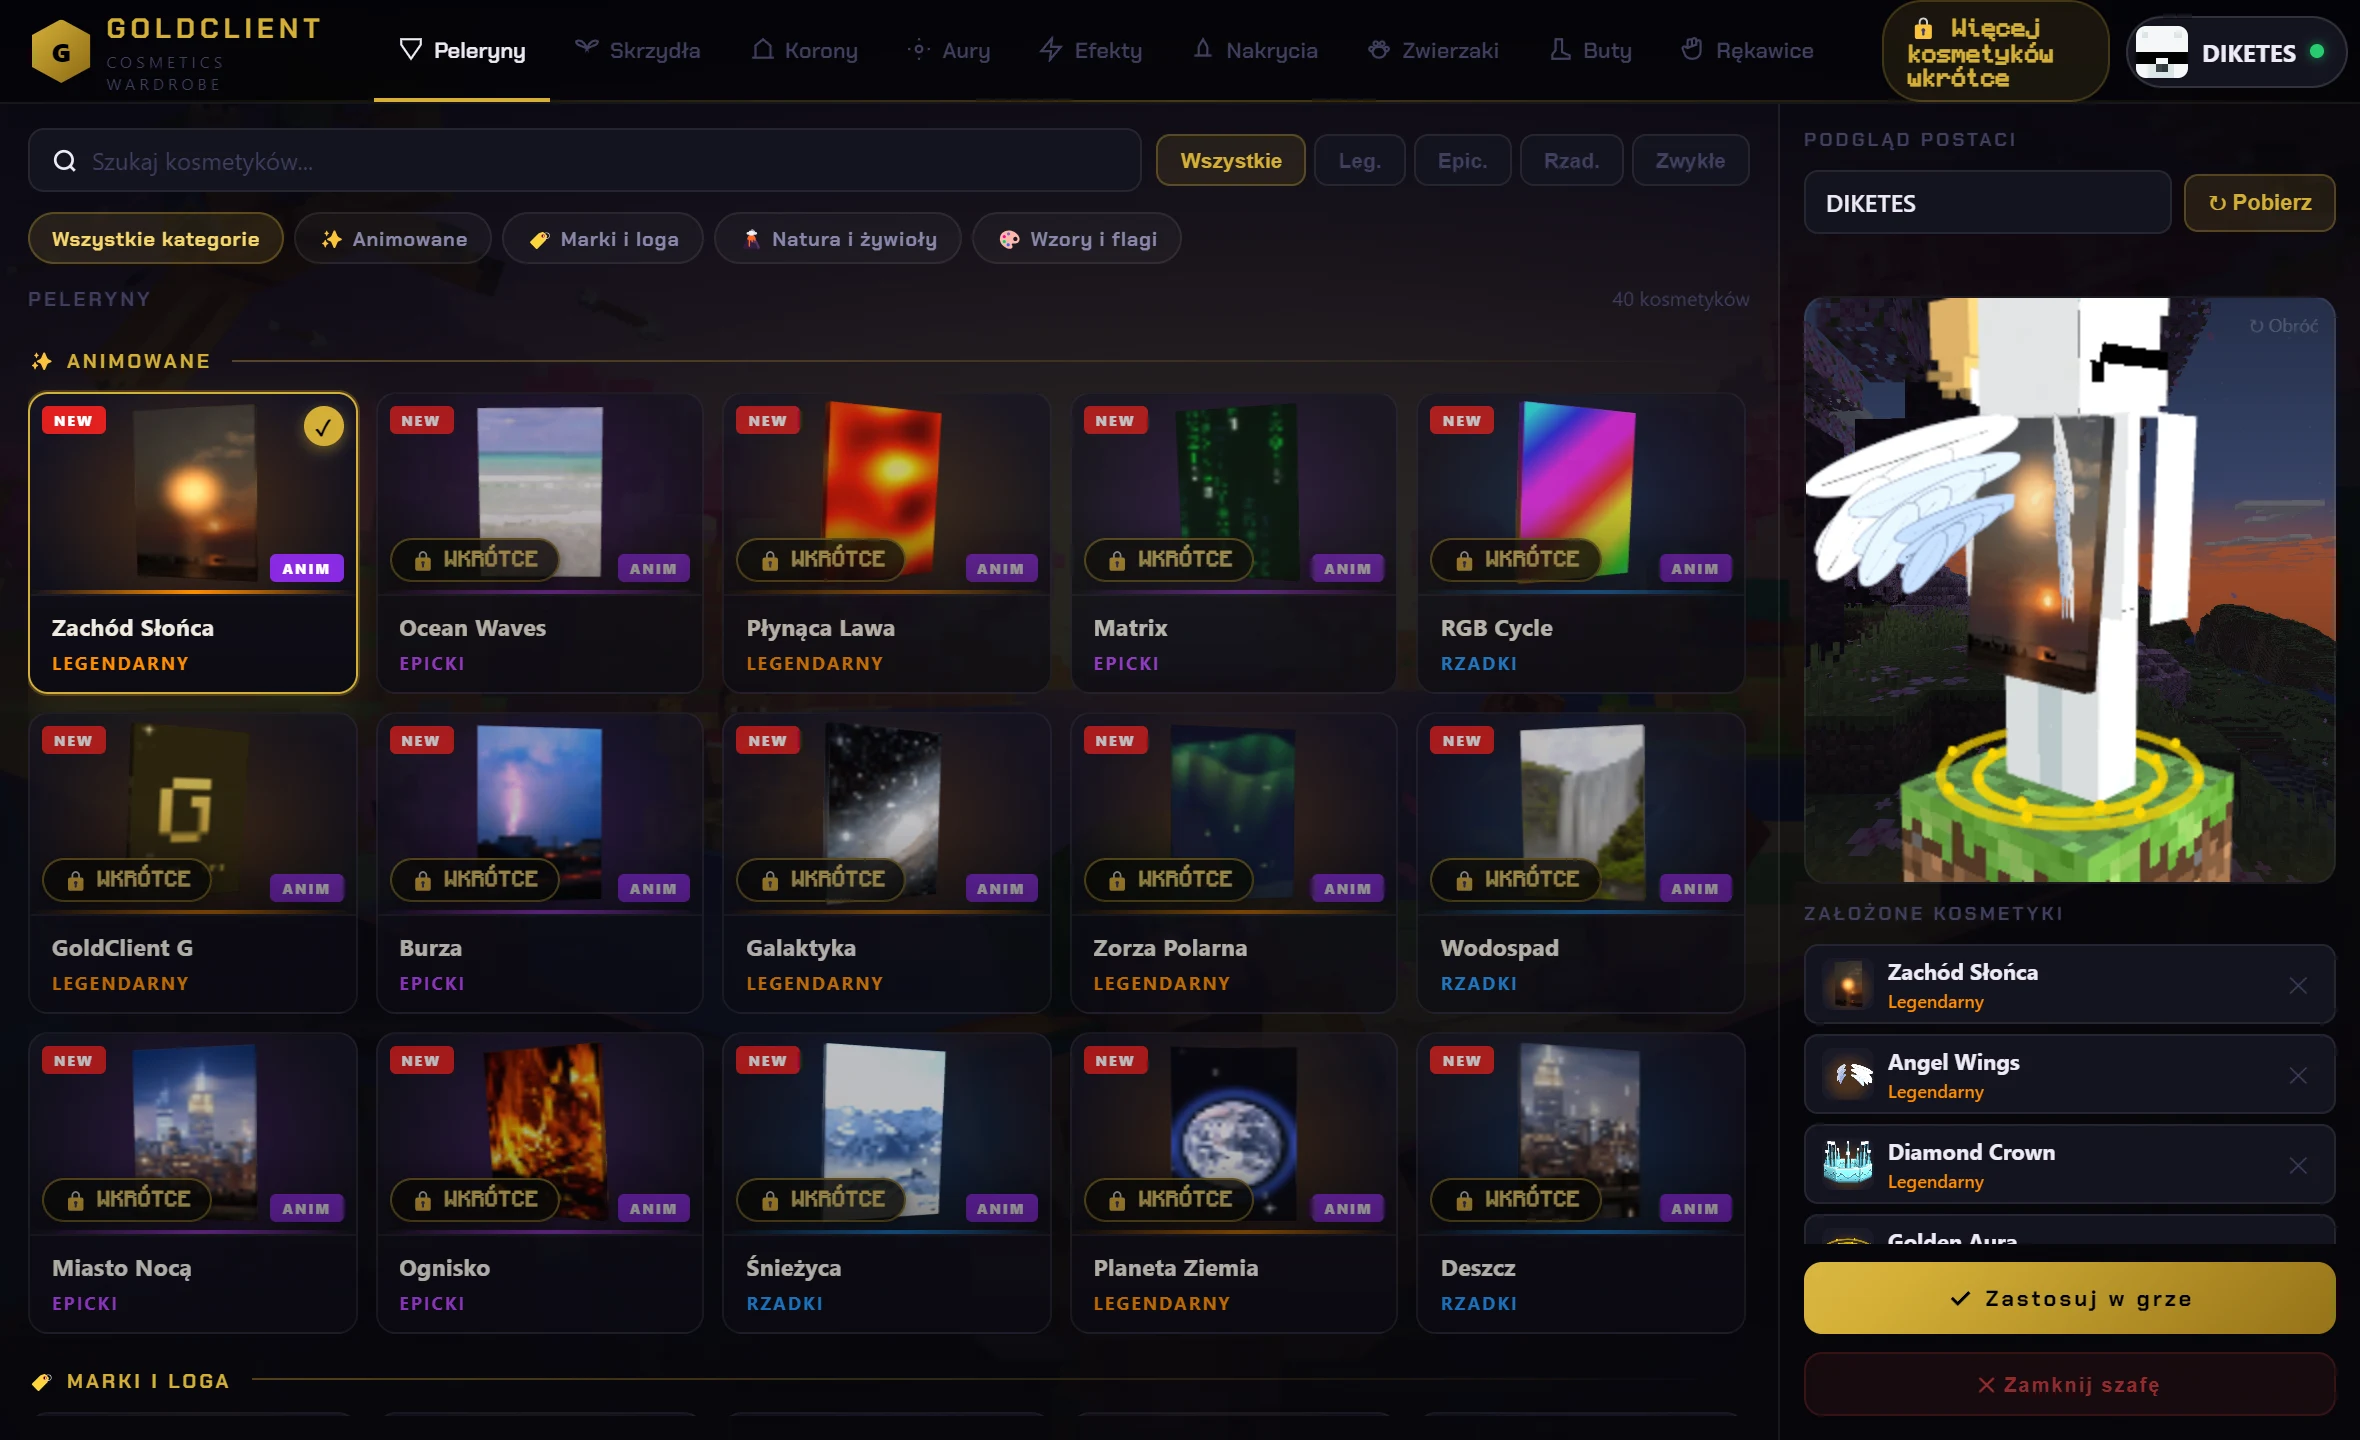
Task: Click the tag icon beside MARKI I LOGA heading
Action: coord(41,1382)
